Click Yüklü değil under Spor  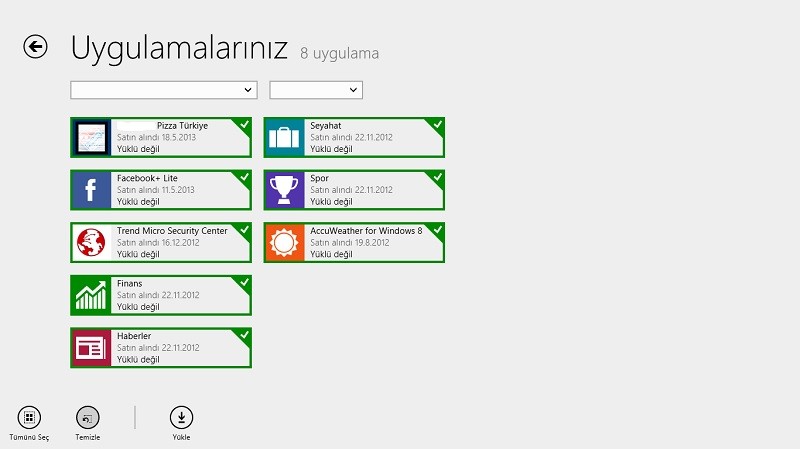[x=331, y=202]
